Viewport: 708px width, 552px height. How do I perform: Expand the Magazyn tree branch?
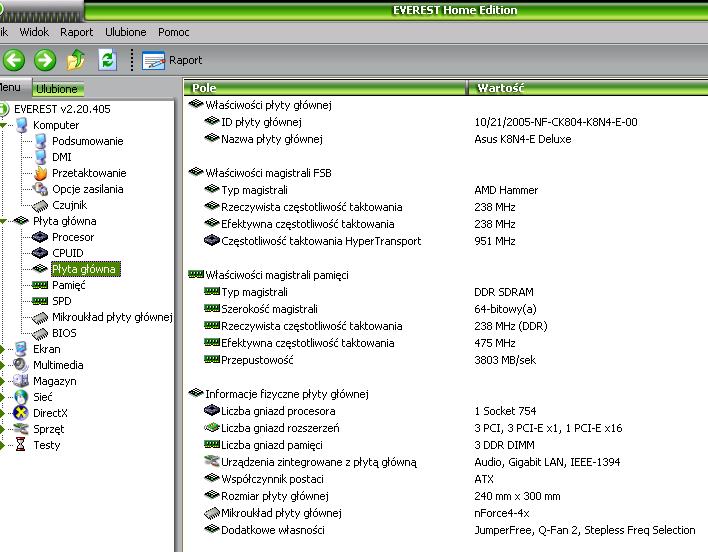click(x=2, y=381)
